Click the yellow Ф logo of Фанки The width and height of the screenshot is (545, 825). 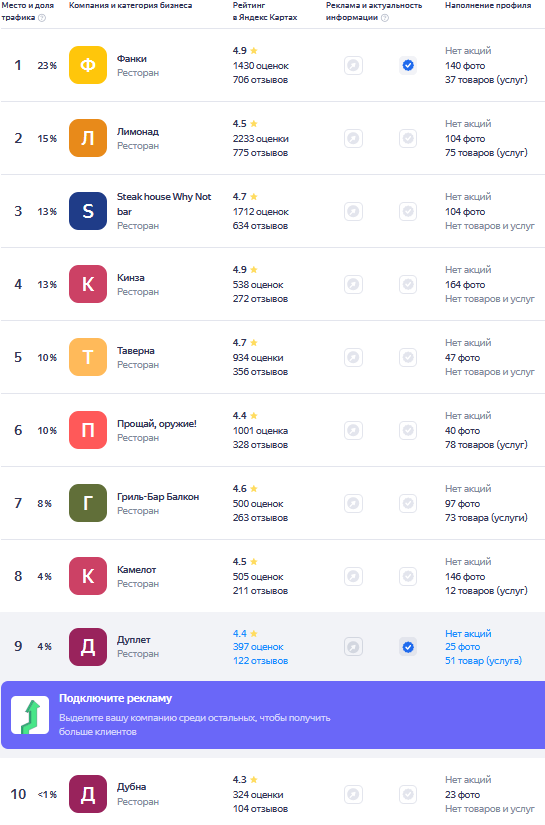click(x=88, y=65)
